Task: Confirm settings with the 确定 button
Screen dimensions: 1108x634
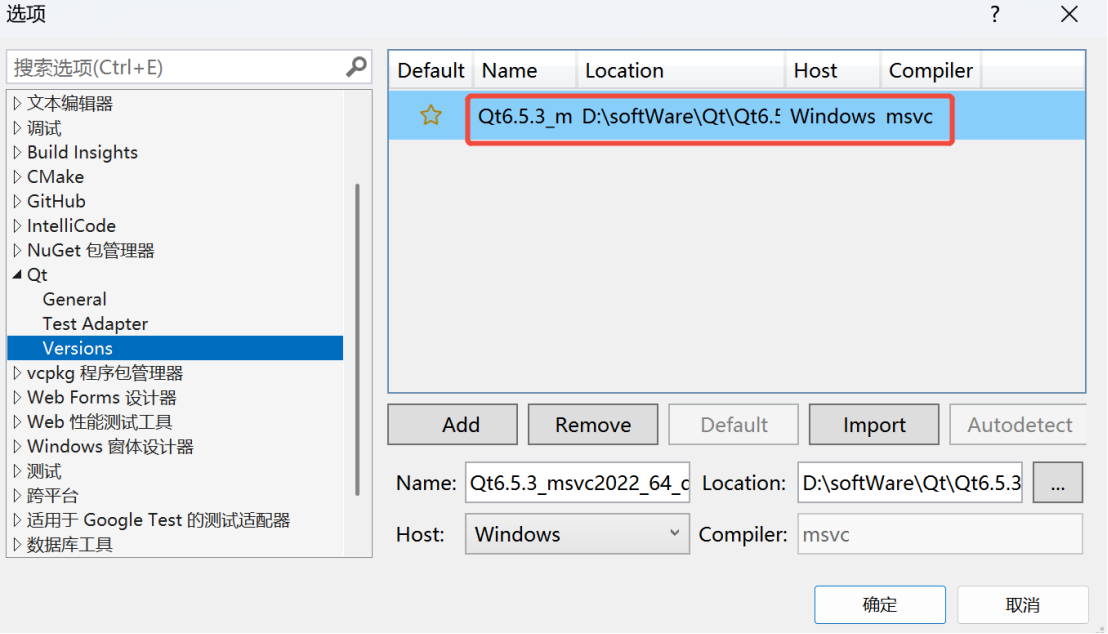Action: [x=879, y=604]
